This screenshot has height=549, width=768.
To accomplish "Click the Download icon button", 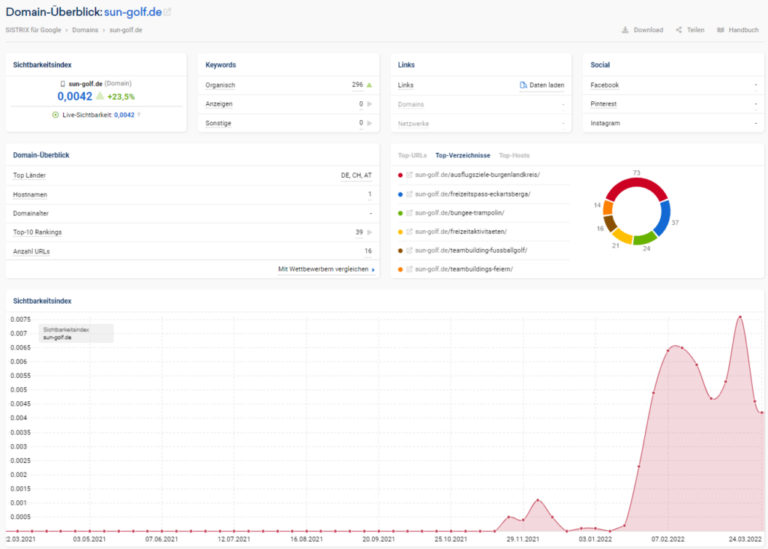I will point(625,30).
